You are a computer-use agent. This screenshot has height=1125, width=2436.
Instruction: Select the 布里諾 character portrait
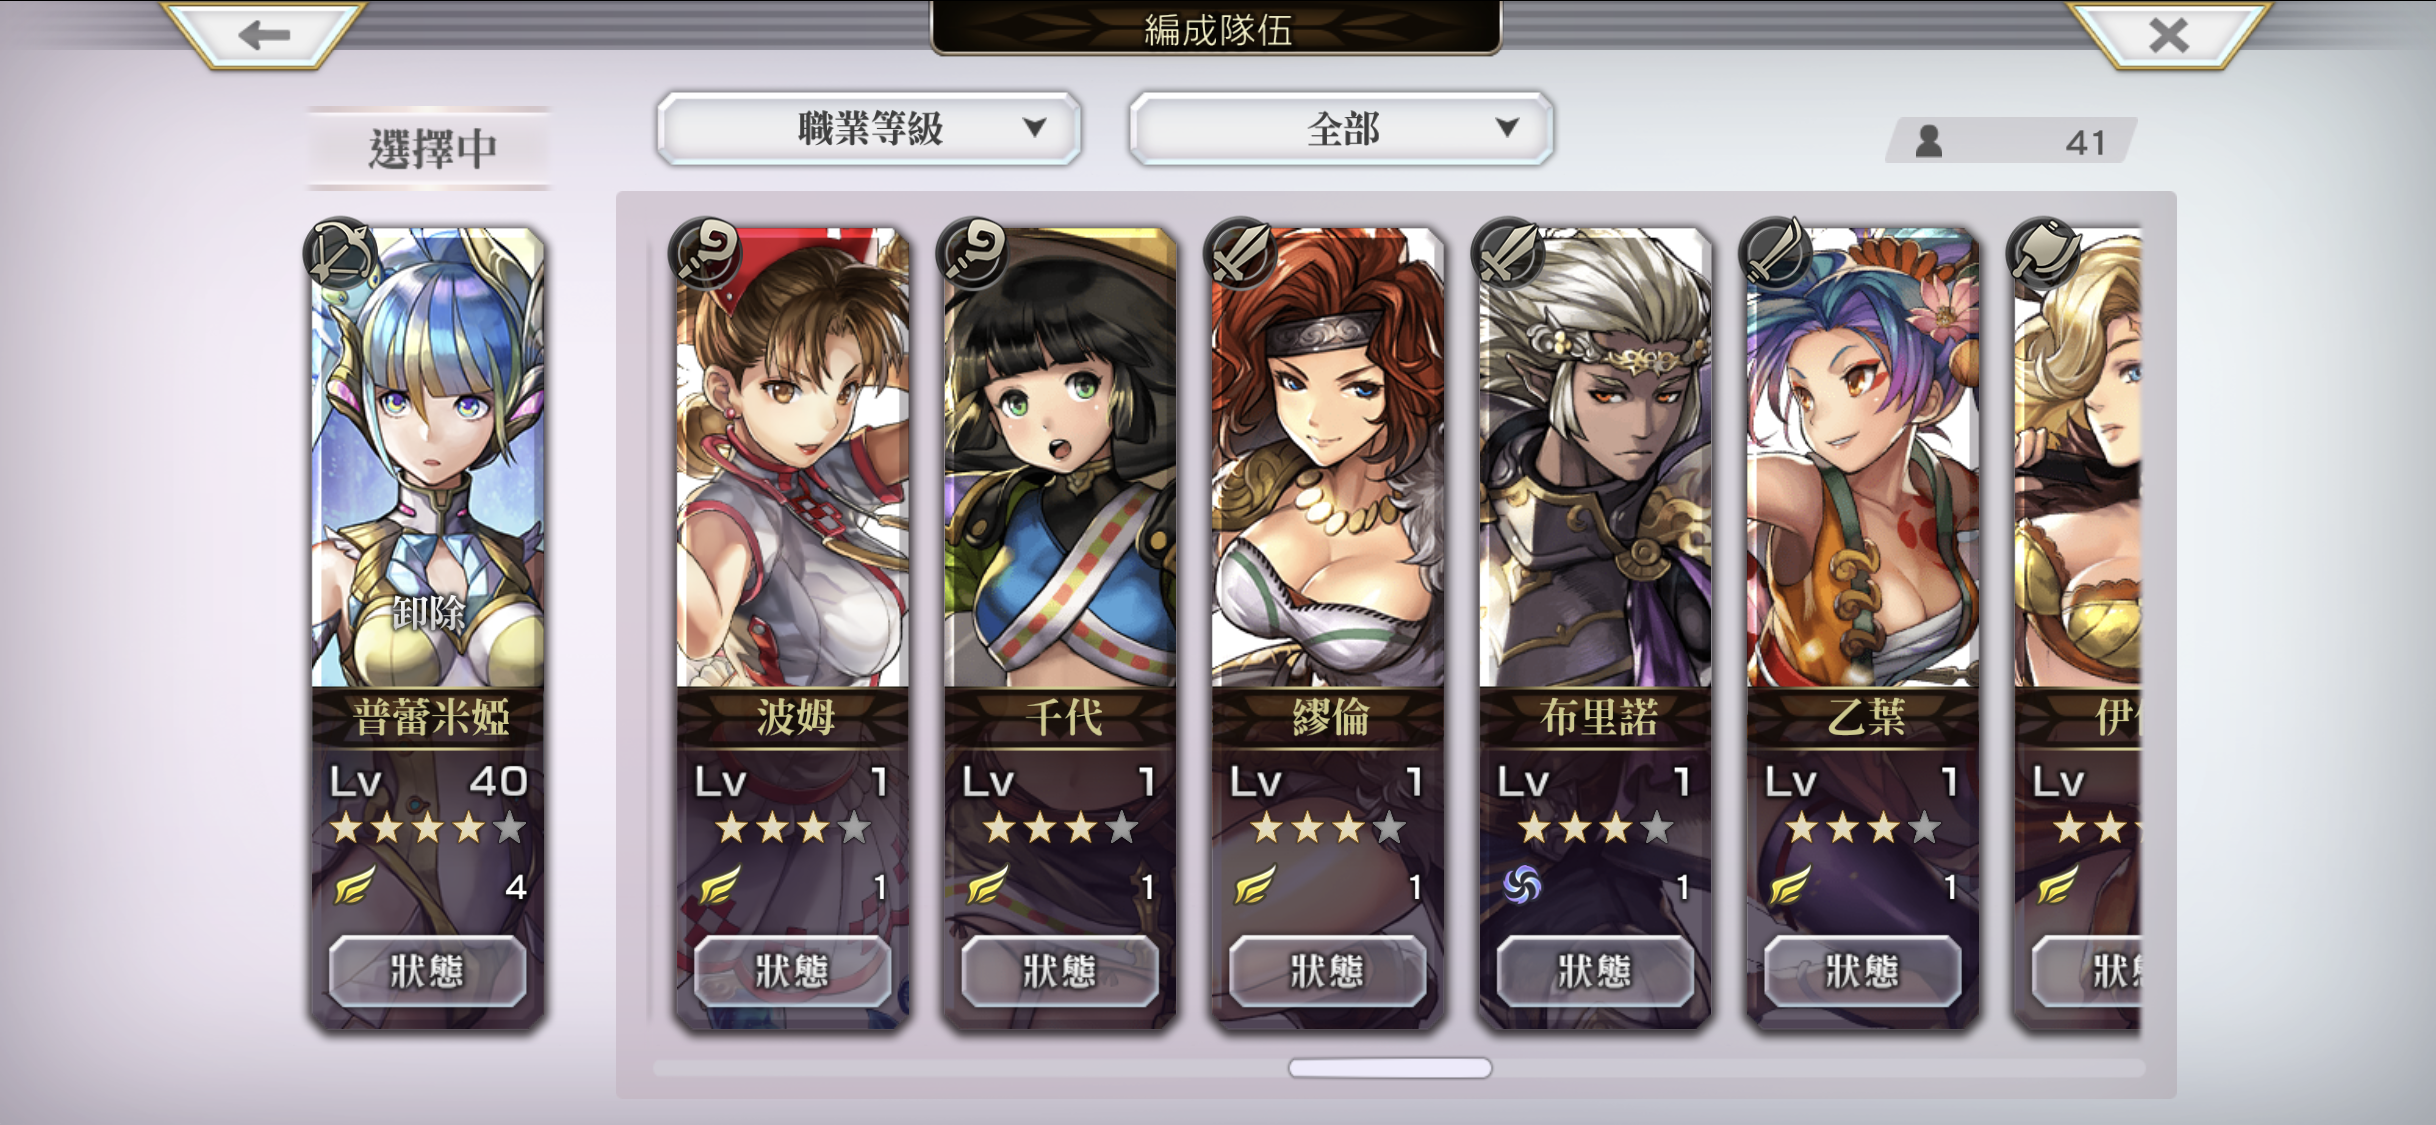[1595, 458]
